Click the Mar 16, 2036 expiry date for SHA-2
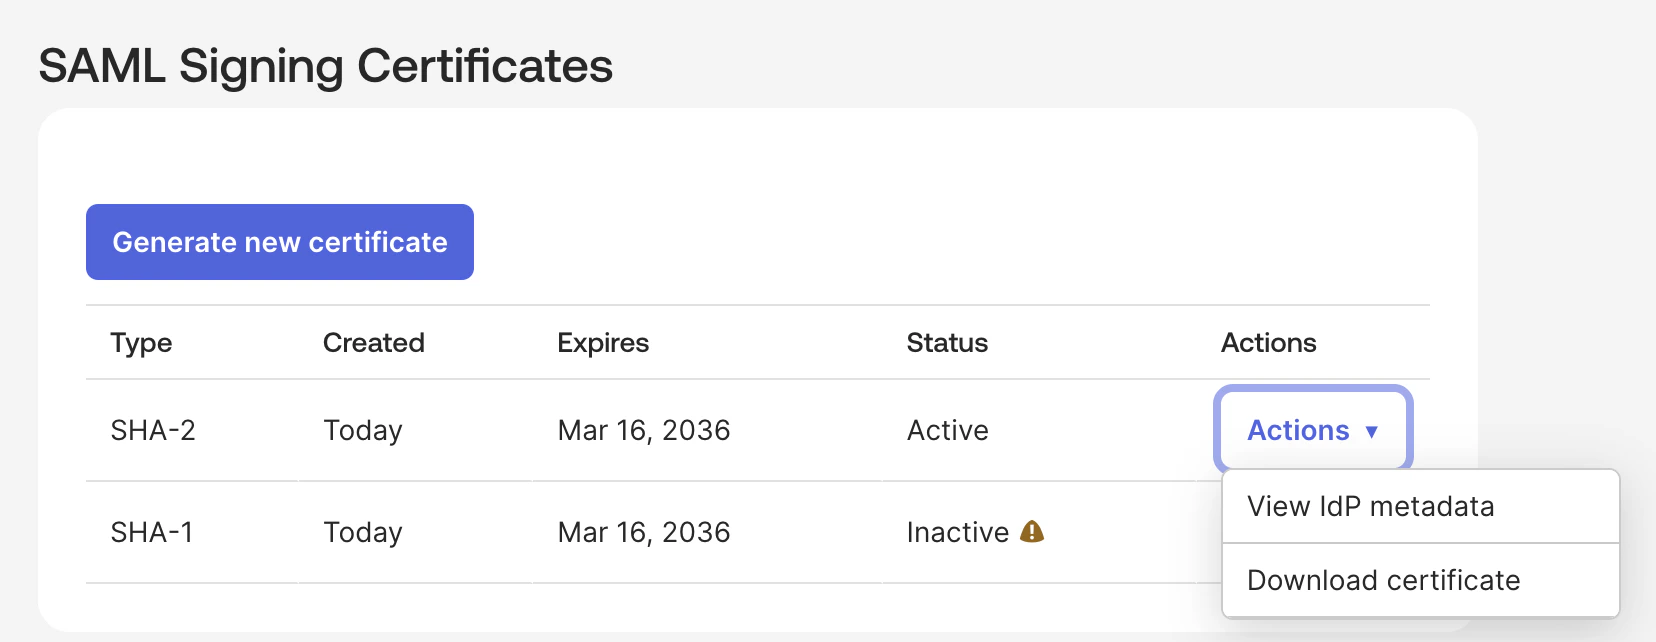The width and height of the screenshot is (1656, 642). pyautogui.click(x=644, y=430)
